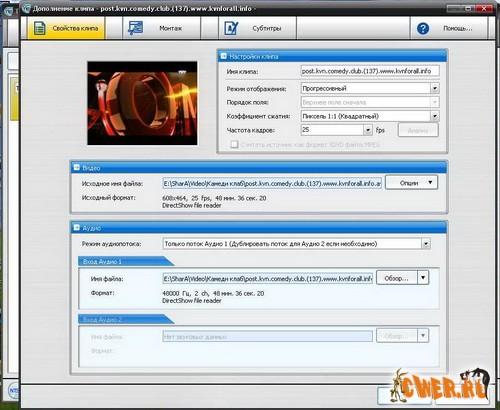
Task: Select the Вход Аудио 1 tab
Action: coord(125,262)
